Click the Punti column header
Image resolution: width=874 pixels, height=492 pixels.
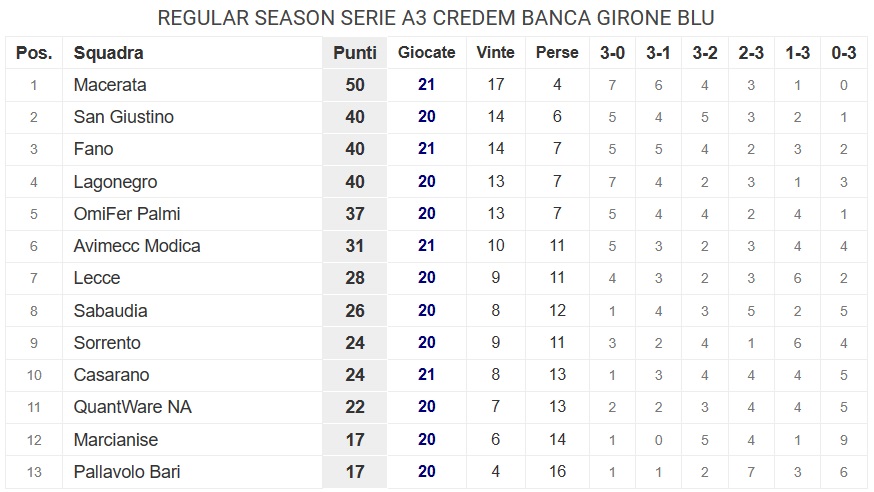(355, 53)
